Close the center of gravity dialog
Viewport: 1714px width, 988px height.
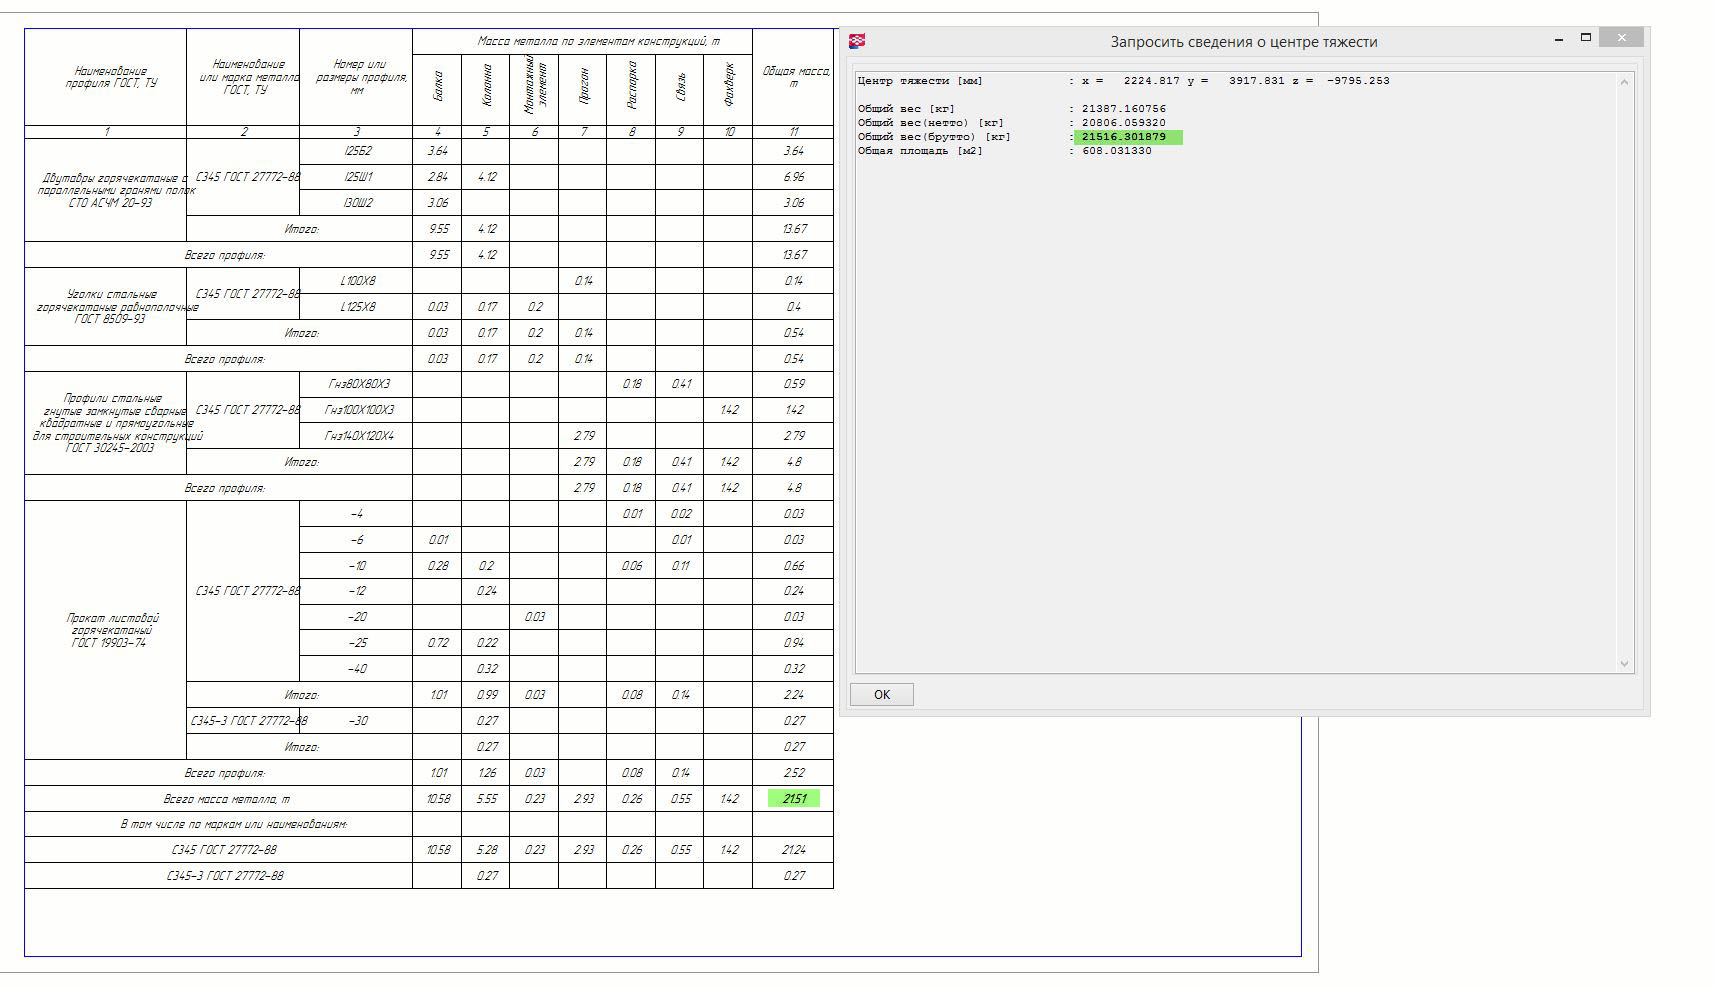click(x=1620, y=38)
